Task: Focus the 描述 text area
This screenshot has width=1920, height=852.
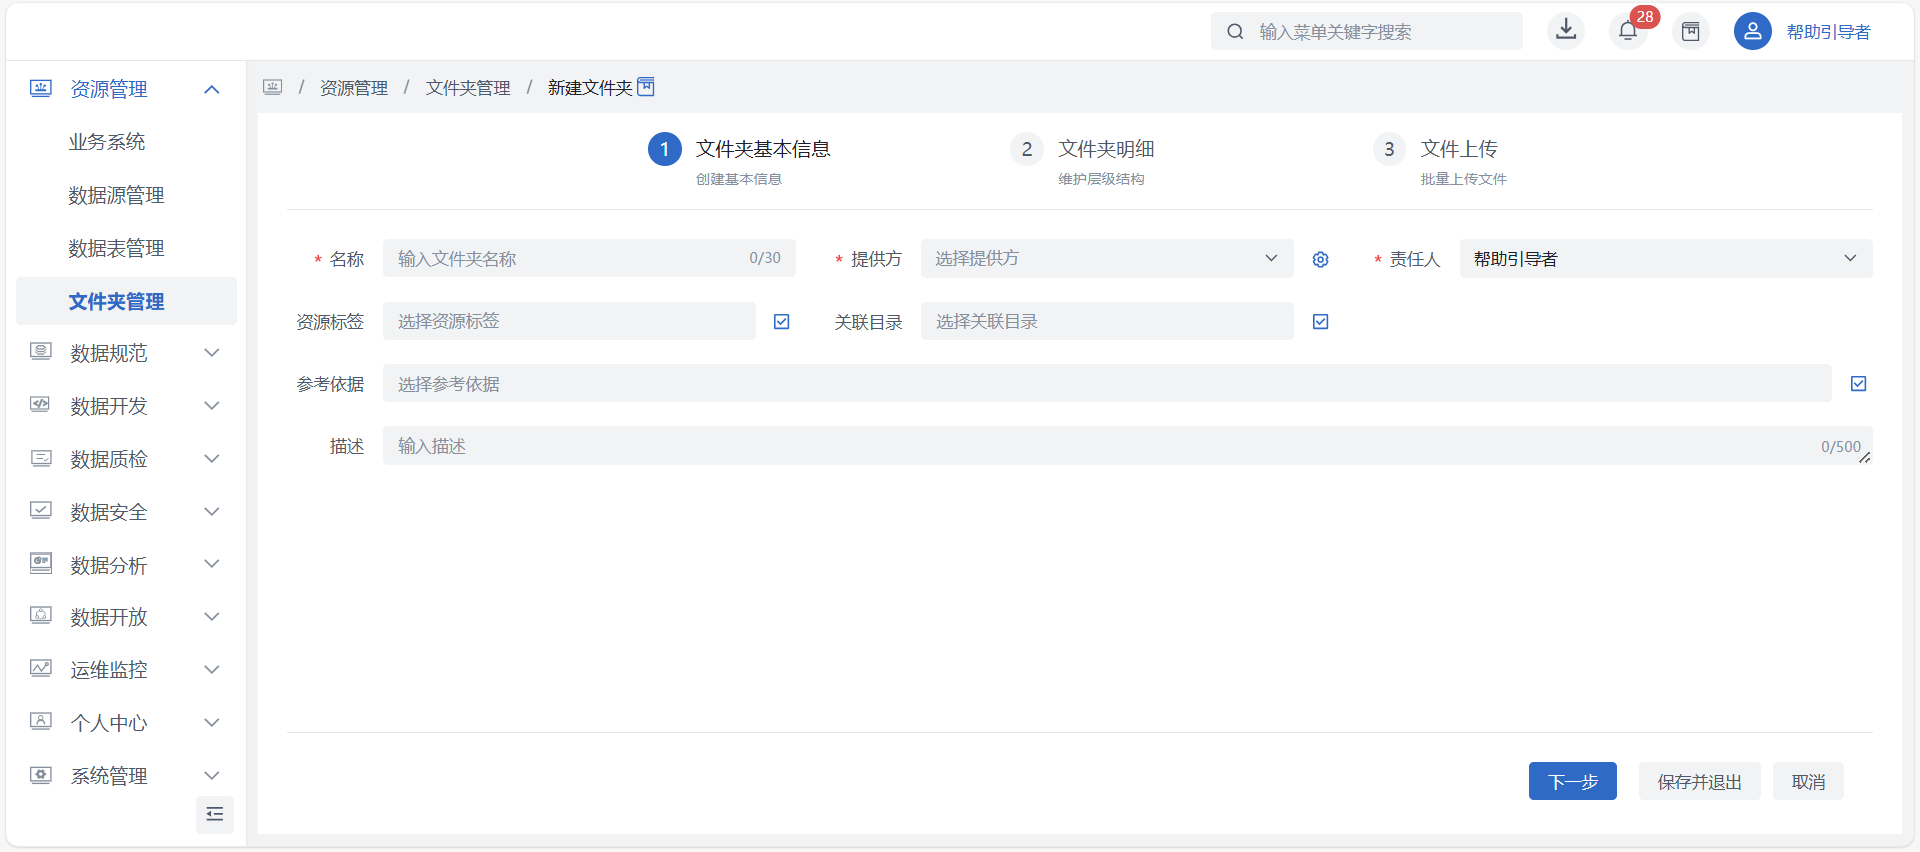Action: (1128, 446)
